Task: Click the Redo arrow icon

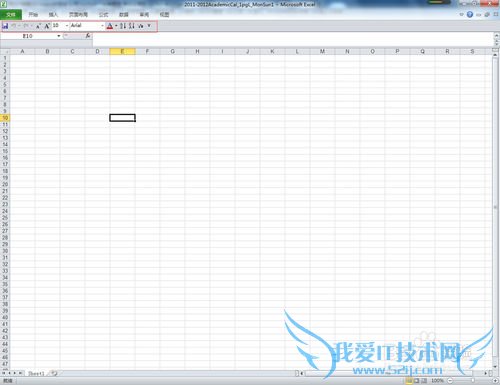Action: point(26,26)
